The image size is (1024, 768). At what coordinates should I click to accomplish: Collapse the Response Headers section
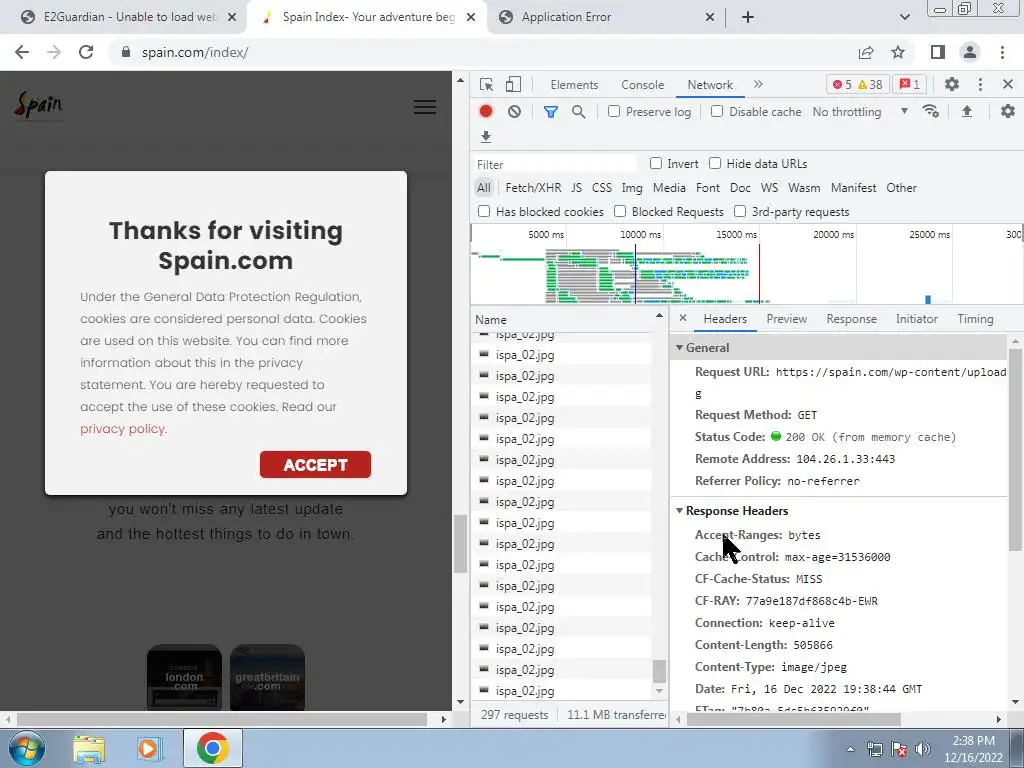pyautogui.click(x=680, y=510)
